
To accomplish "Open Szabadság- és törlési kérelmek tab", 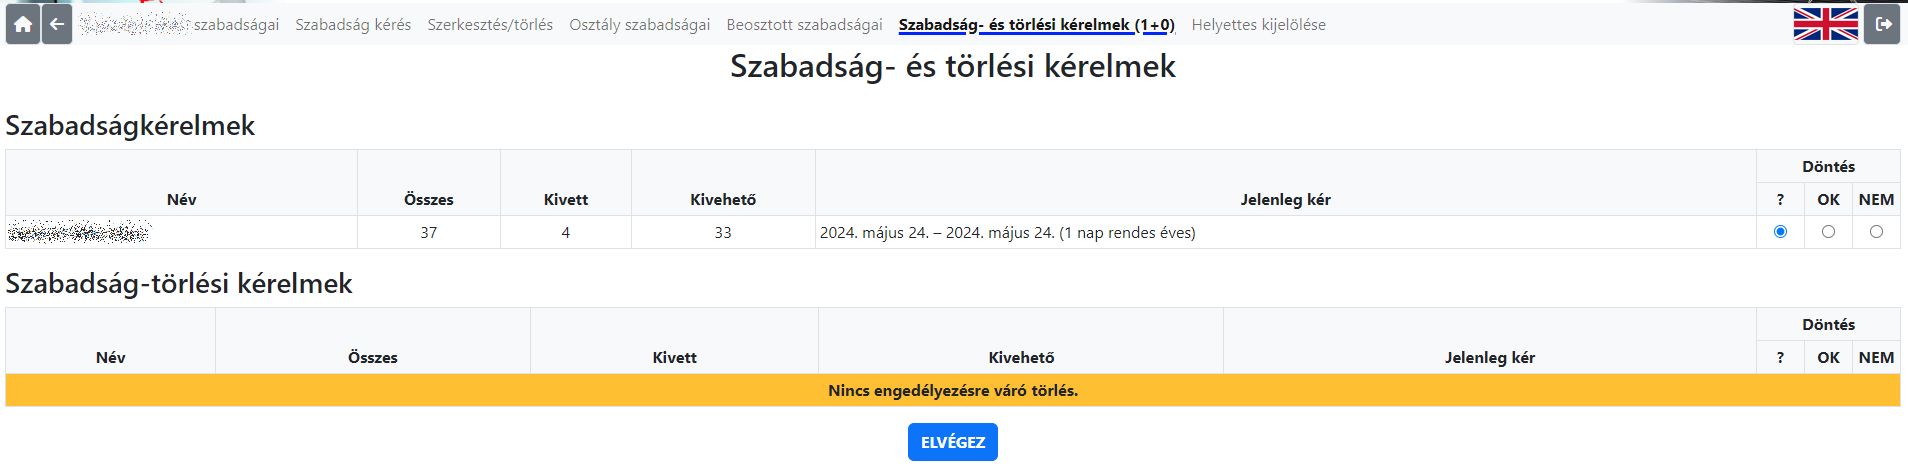I will pos(1037,25).
